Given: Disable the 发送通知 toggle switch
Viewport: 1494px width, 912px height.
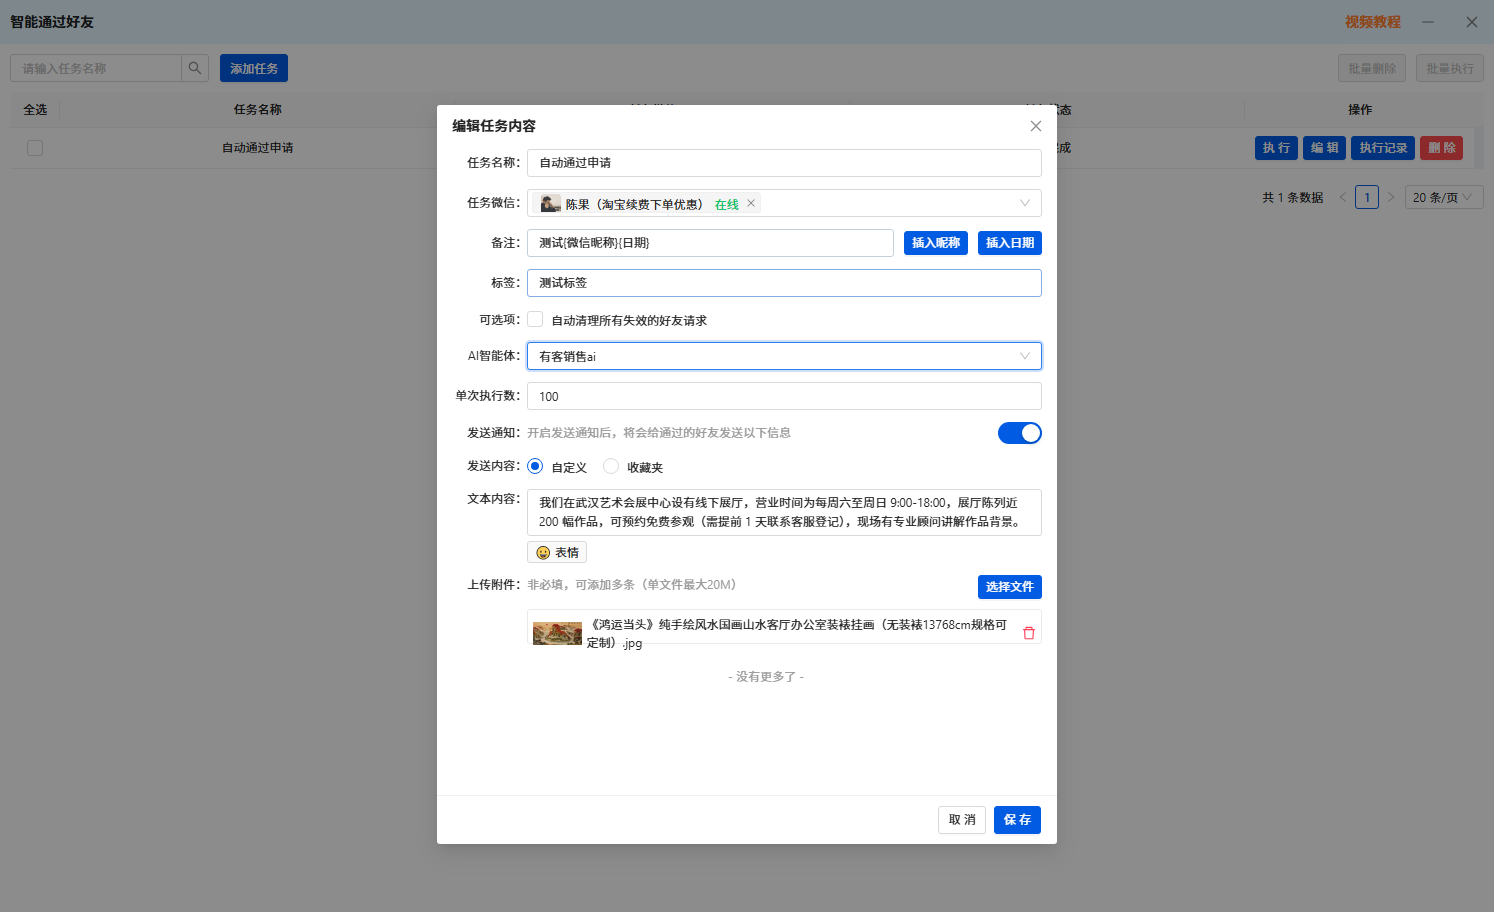Looking at the screenshot, I should (1019, 432).
